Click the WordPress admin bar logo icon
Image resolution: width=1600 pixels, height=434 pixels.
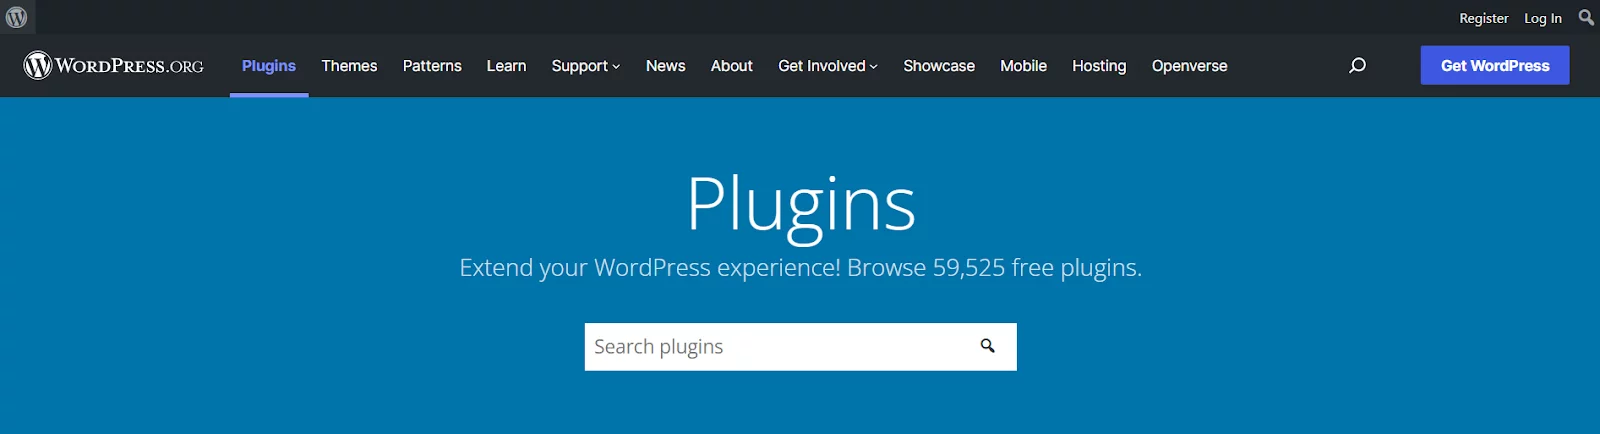point(17,17)
